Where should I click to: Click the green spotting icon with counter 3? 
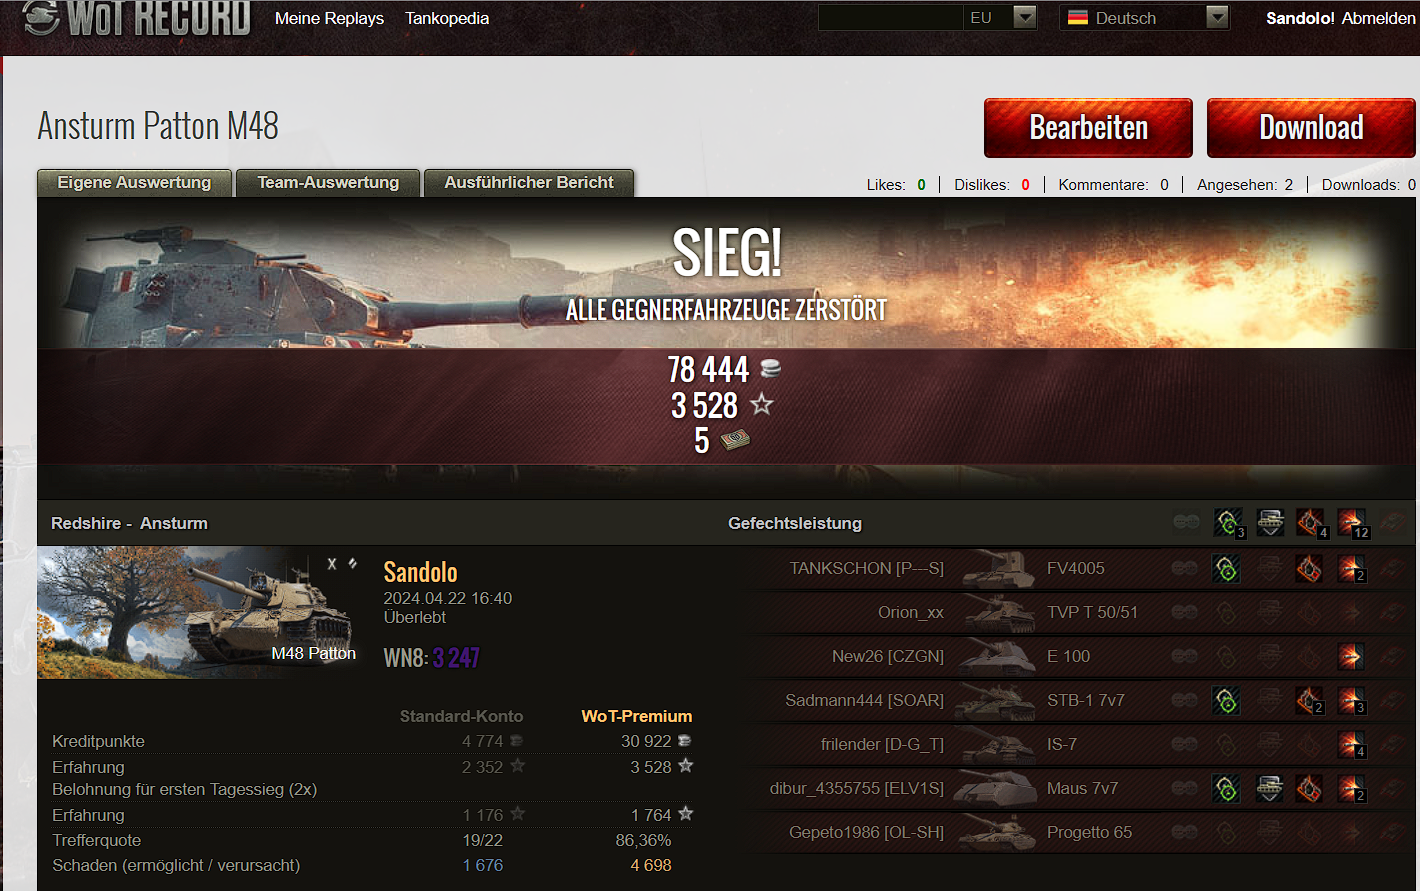click(x=1228, y=522)
